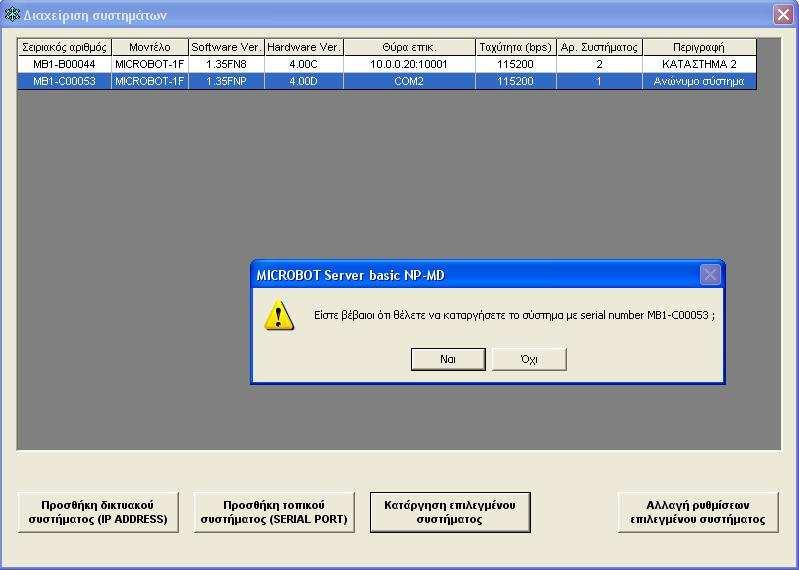Confirm deletion with the Ναι button
799x570 pixels.
point(448,359)
